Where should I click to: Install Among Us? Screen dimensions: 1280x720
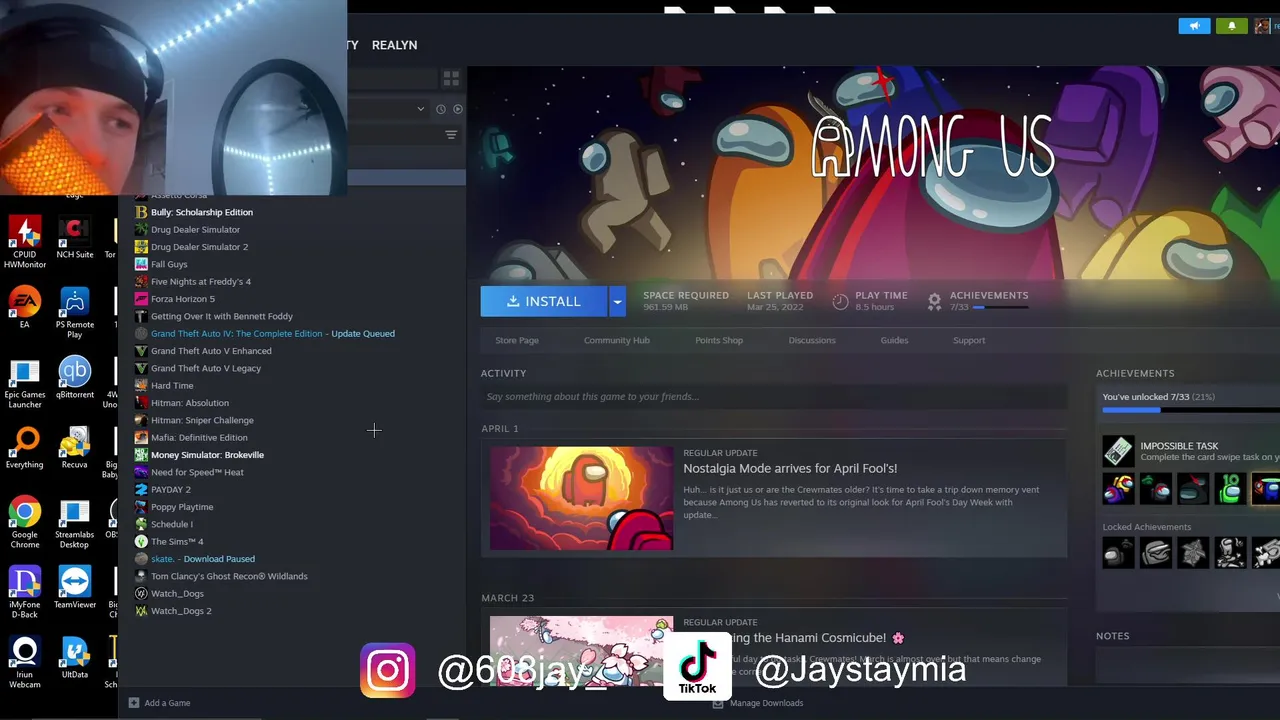544,301
